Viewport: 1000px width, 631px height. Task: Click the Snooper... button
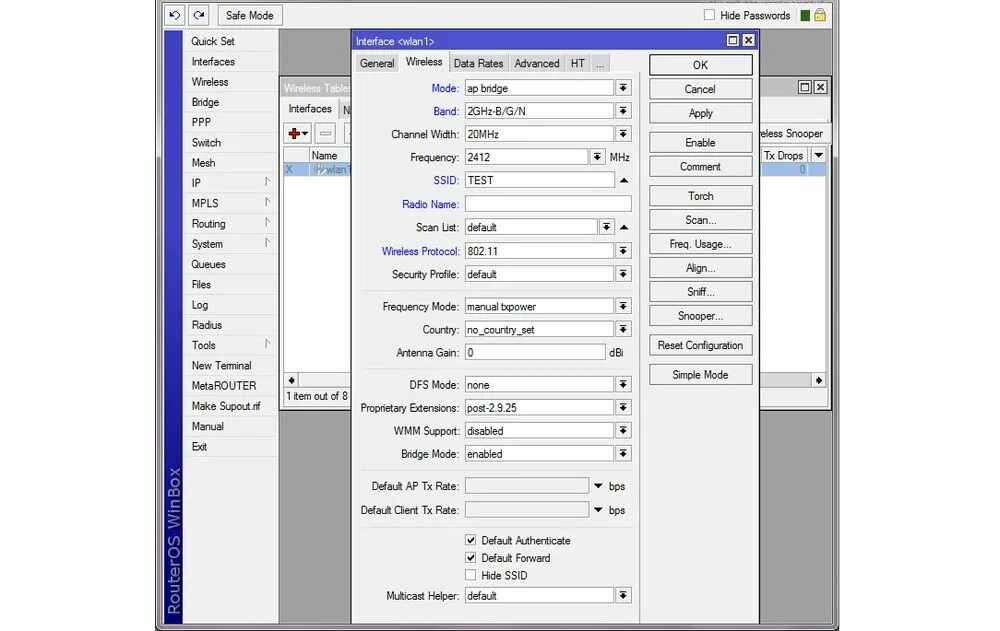700,316
